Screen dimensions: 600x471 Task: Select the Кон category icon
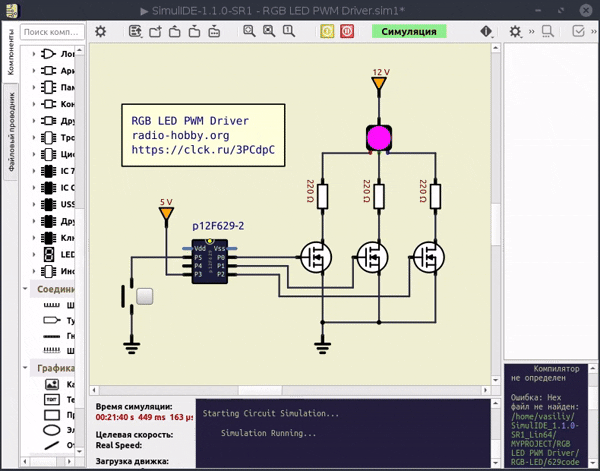(49, 104)
